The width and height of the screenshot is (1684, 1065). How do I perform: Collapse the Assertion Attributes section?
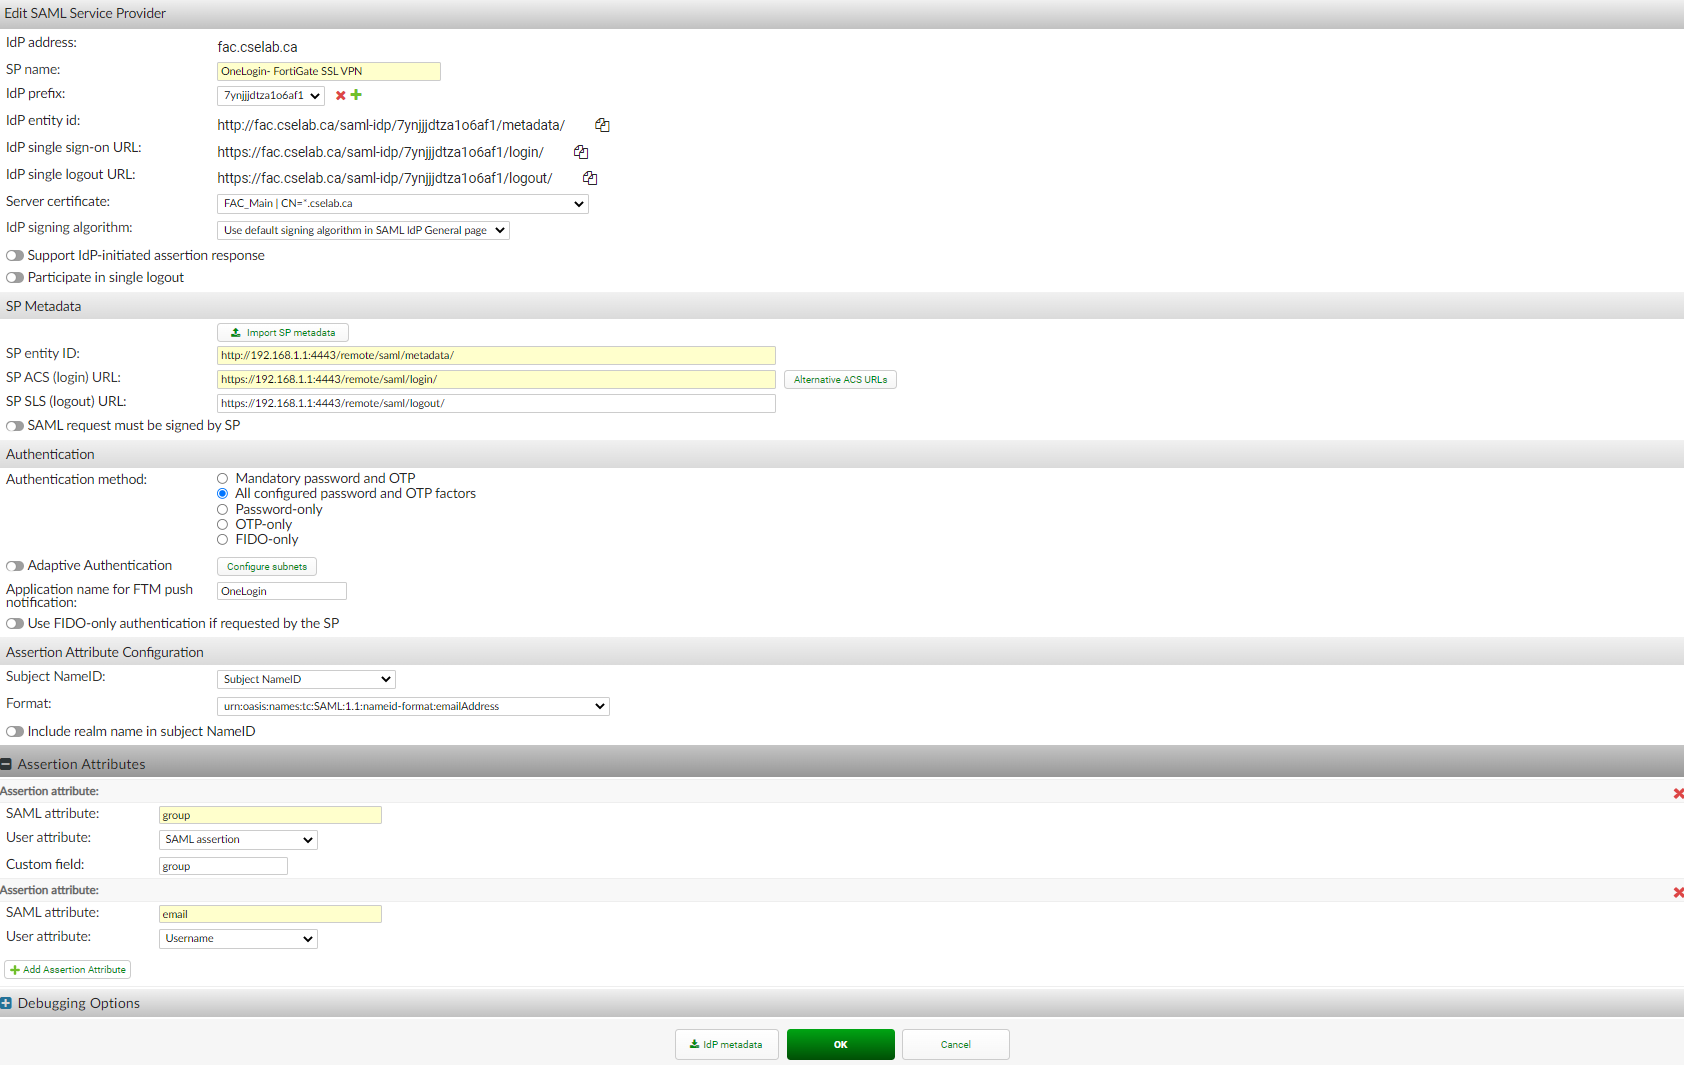[x=8, y=763]
